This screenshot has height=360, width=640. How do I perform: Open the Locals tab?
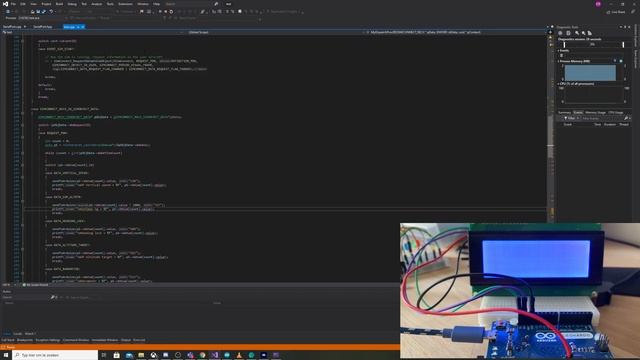[18, 333]
